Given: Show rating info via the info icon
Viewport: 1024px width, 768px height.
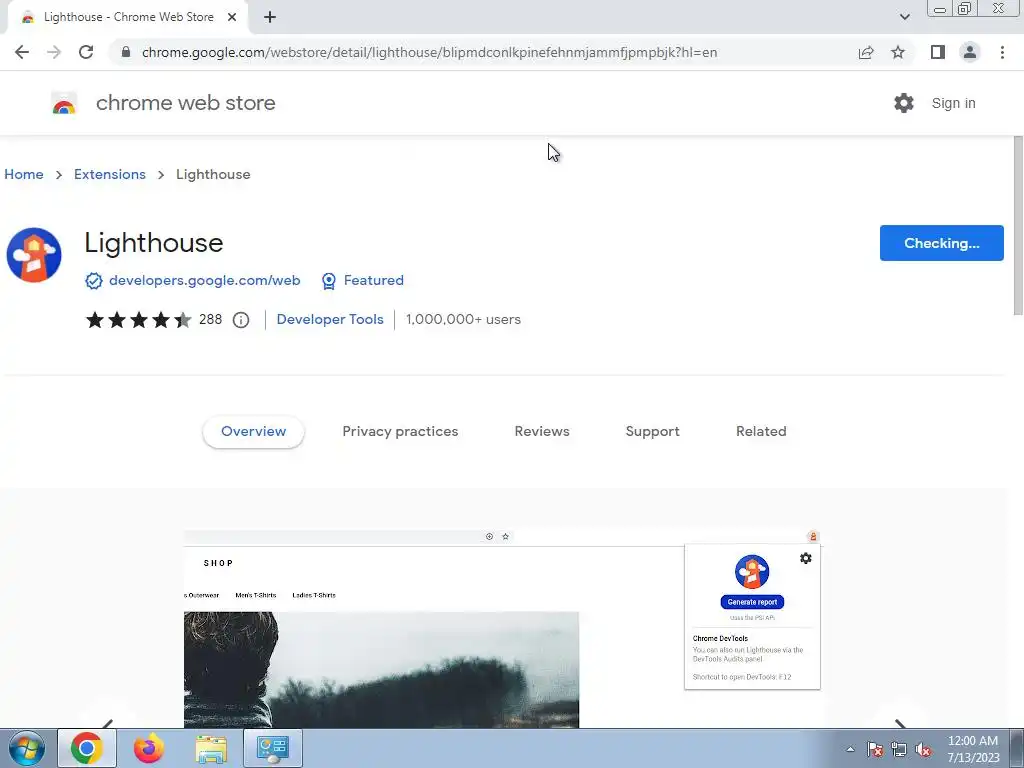Looking at the screenshot, I should pos(241,320).
